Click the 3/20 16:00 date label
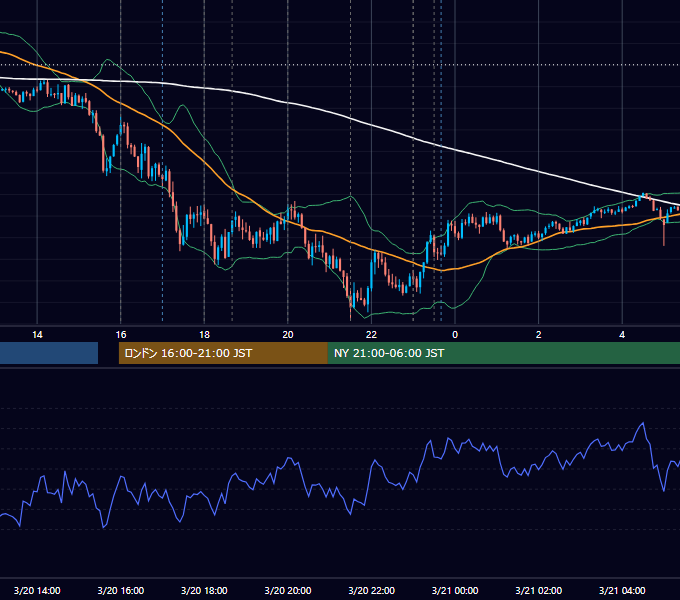Image resolution: width=680 pixels, height=600 pixels. tap(121, 590)
